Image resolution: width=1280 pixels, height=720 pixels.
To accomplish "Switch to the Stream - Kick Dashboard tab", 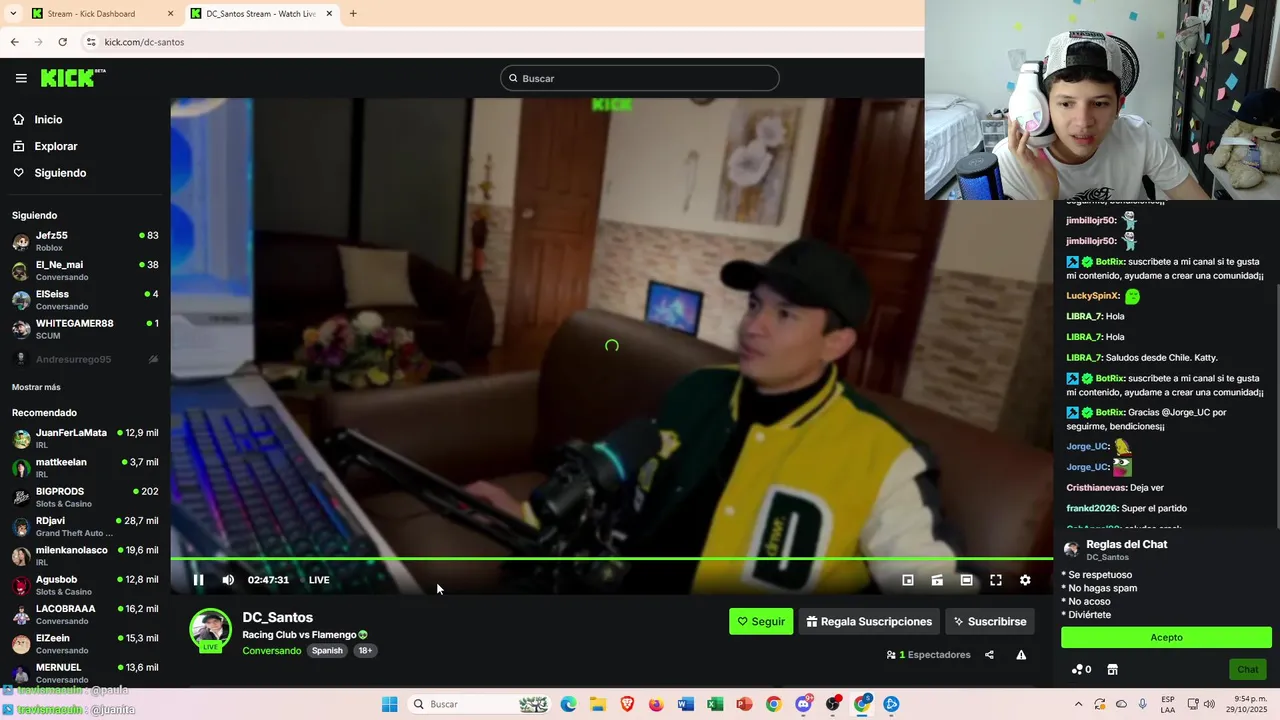I will [x=100, y=14].
